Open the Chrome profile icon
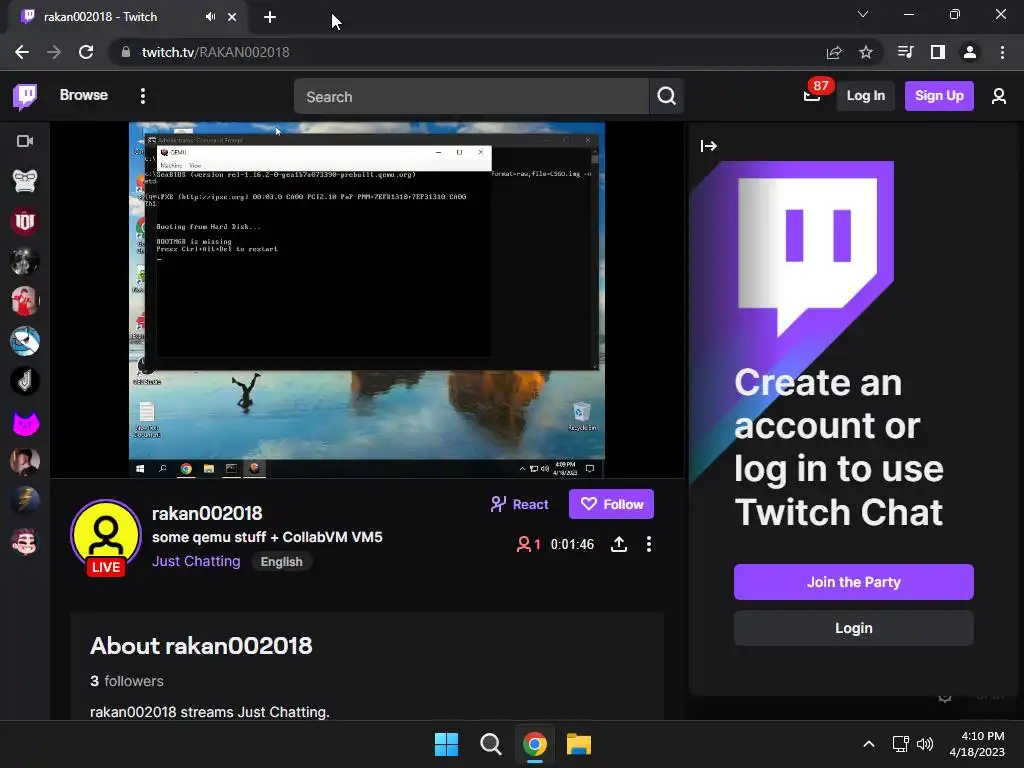The height and width of the screenshot is (768, 1024). coord(970,52)
